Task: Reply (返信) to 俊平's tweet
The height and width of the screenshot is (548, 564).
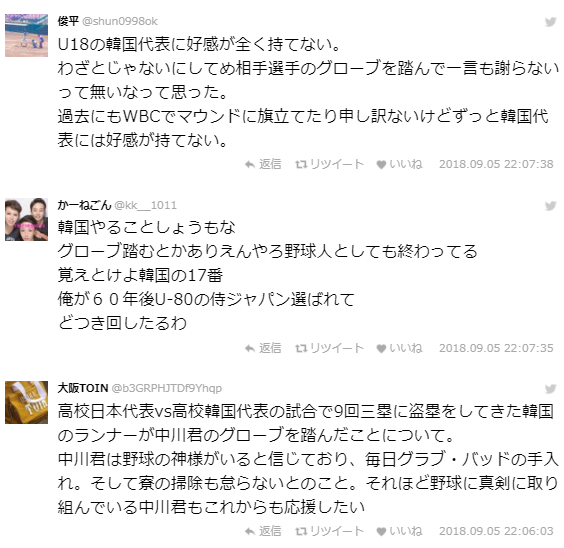Action: click(263, 164)
